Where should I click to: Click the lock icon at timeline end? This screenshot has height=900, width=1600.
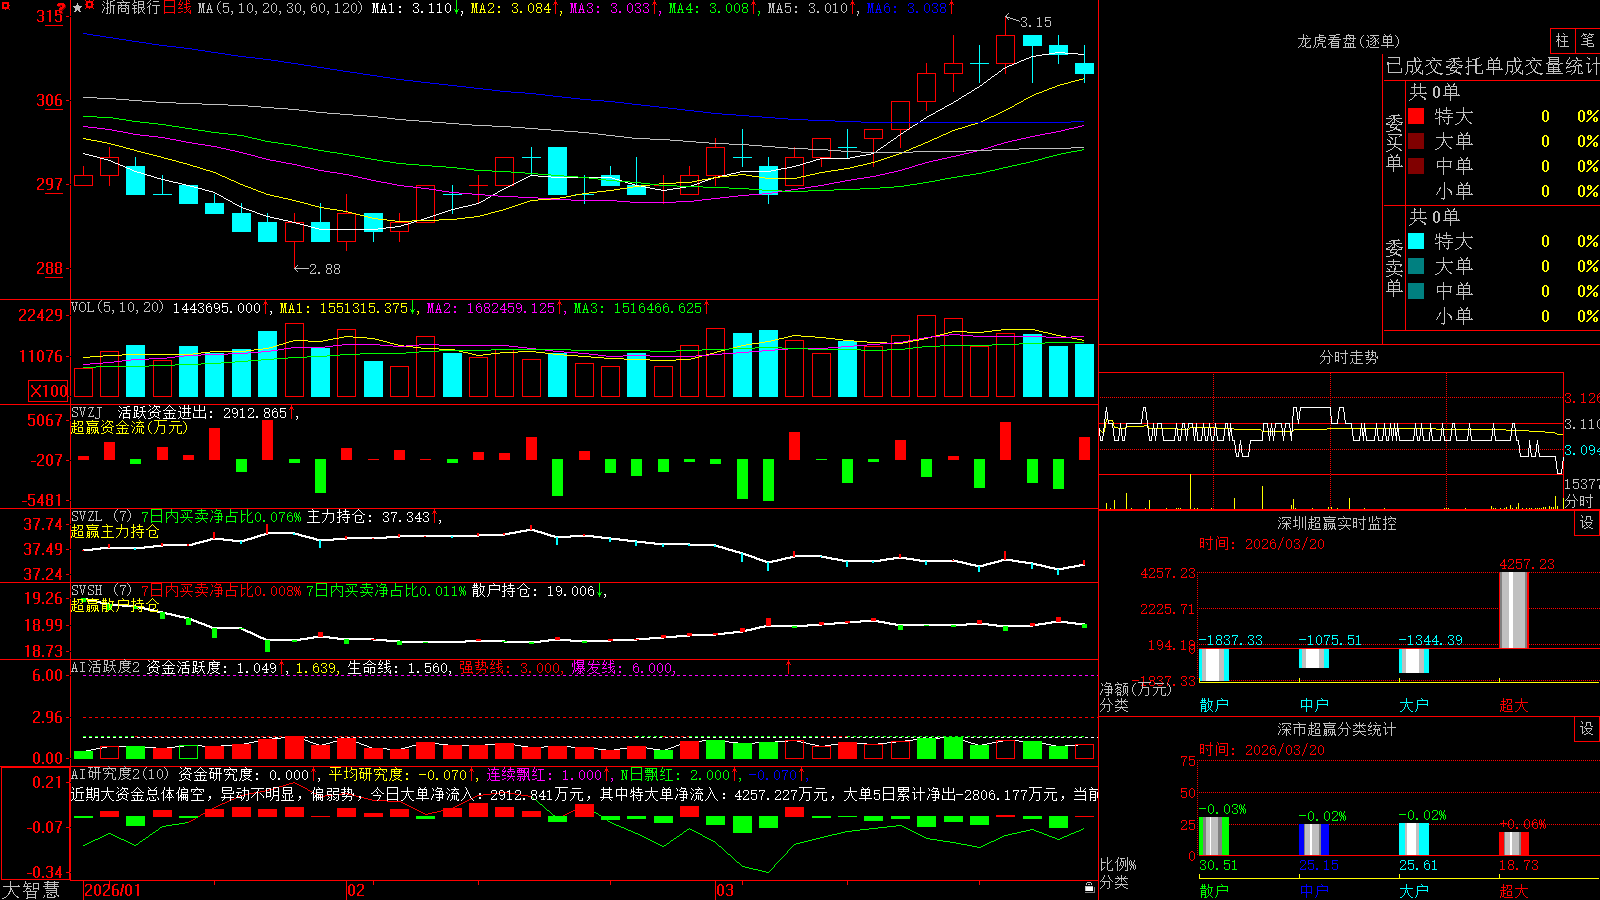1090,887
